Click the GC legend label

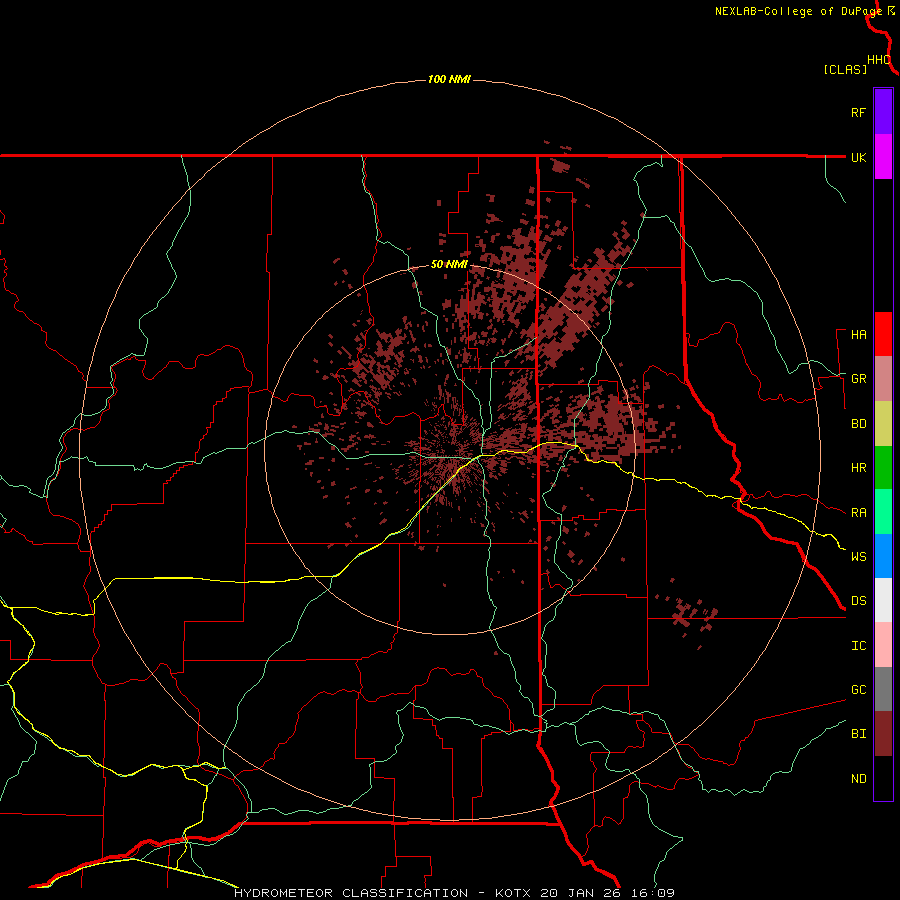[858, 690]
